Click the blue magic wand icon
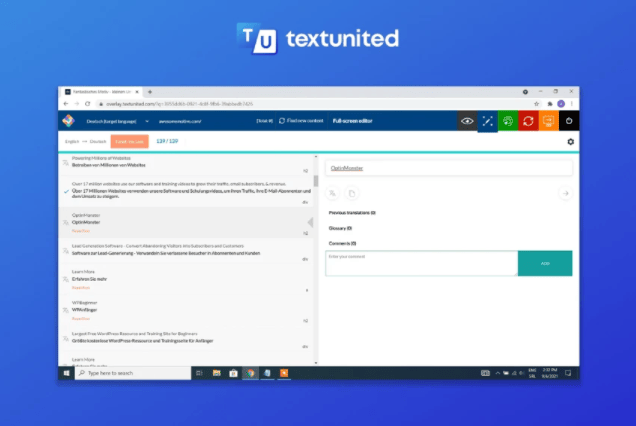 point(488,121)
